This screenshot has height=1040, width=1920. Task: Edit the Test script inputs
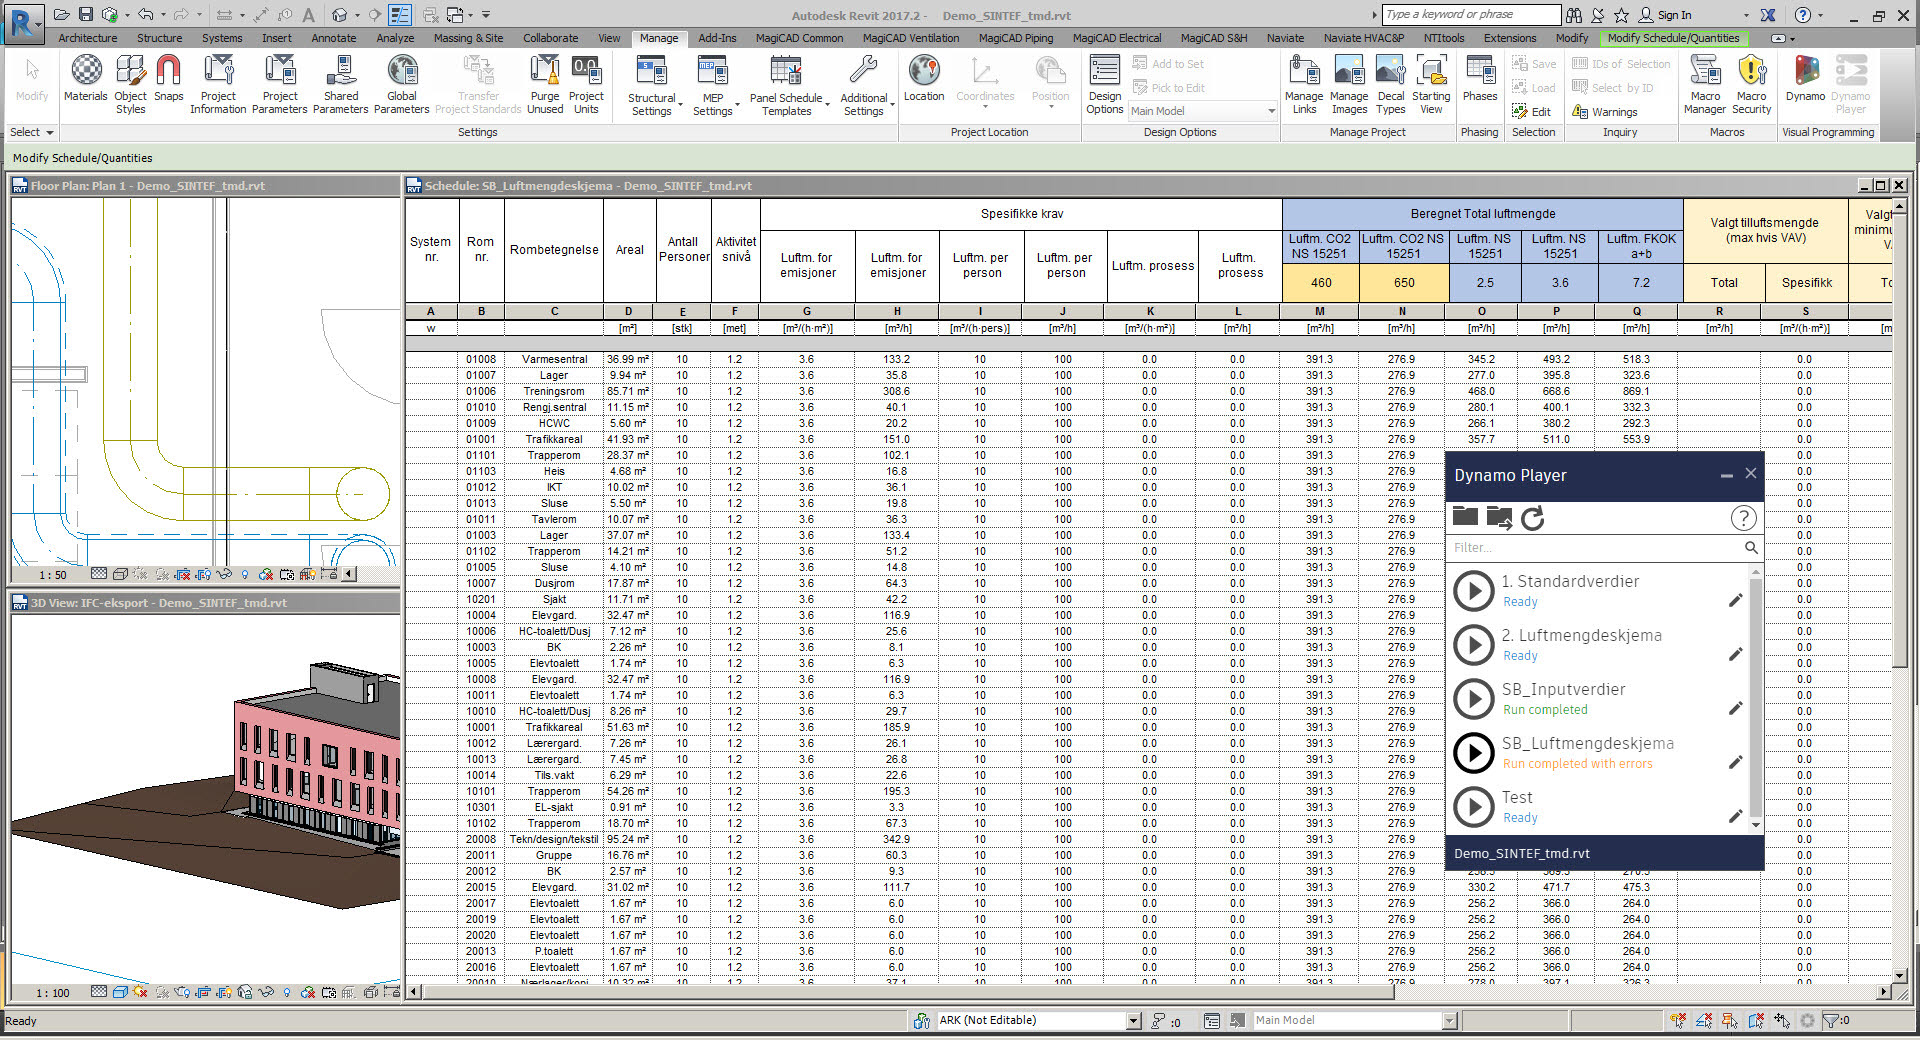pyautogui.click(x=1735, y=817)
